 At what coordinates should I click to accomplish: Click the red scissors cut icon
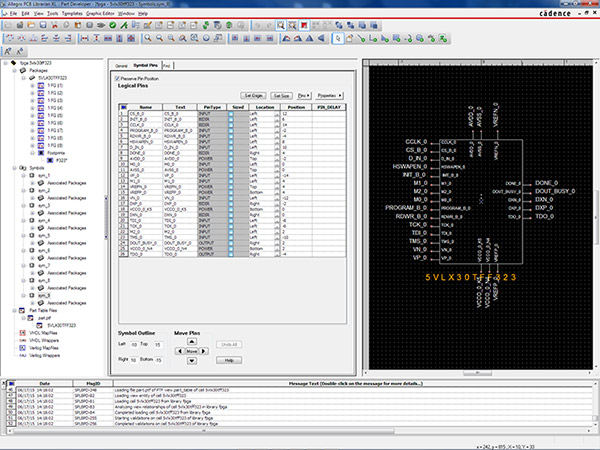55,25
